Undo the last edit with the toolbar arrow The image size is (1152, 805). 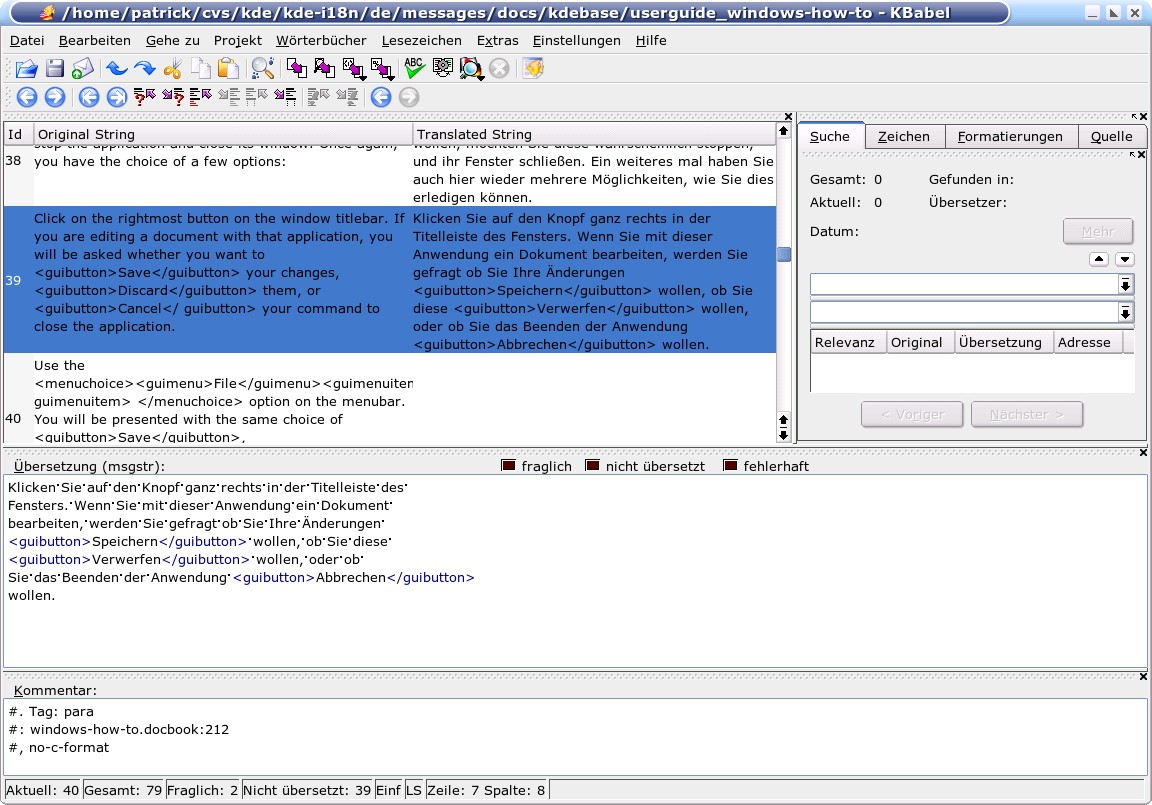[x=117, y=69]
